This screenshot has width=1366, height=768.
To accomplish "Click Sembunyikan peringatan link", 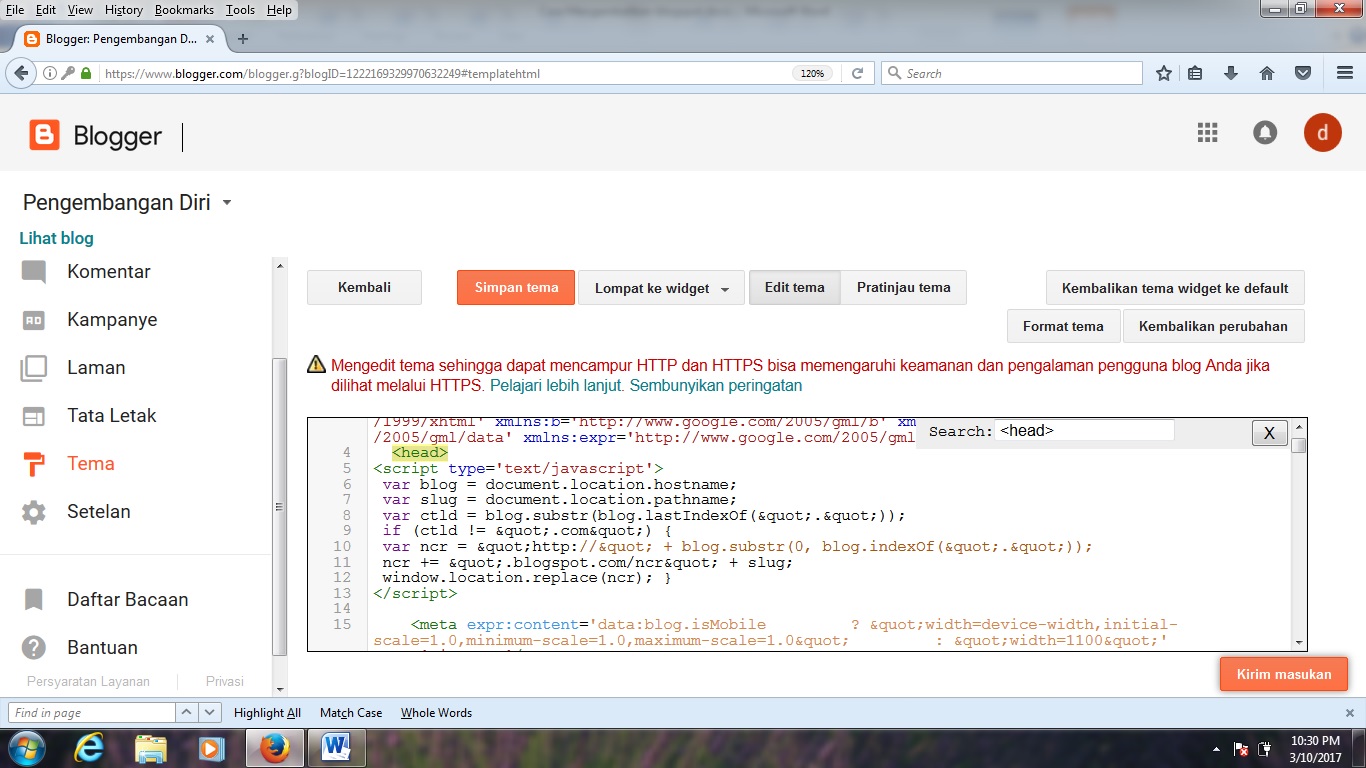I will click(716, 385).
